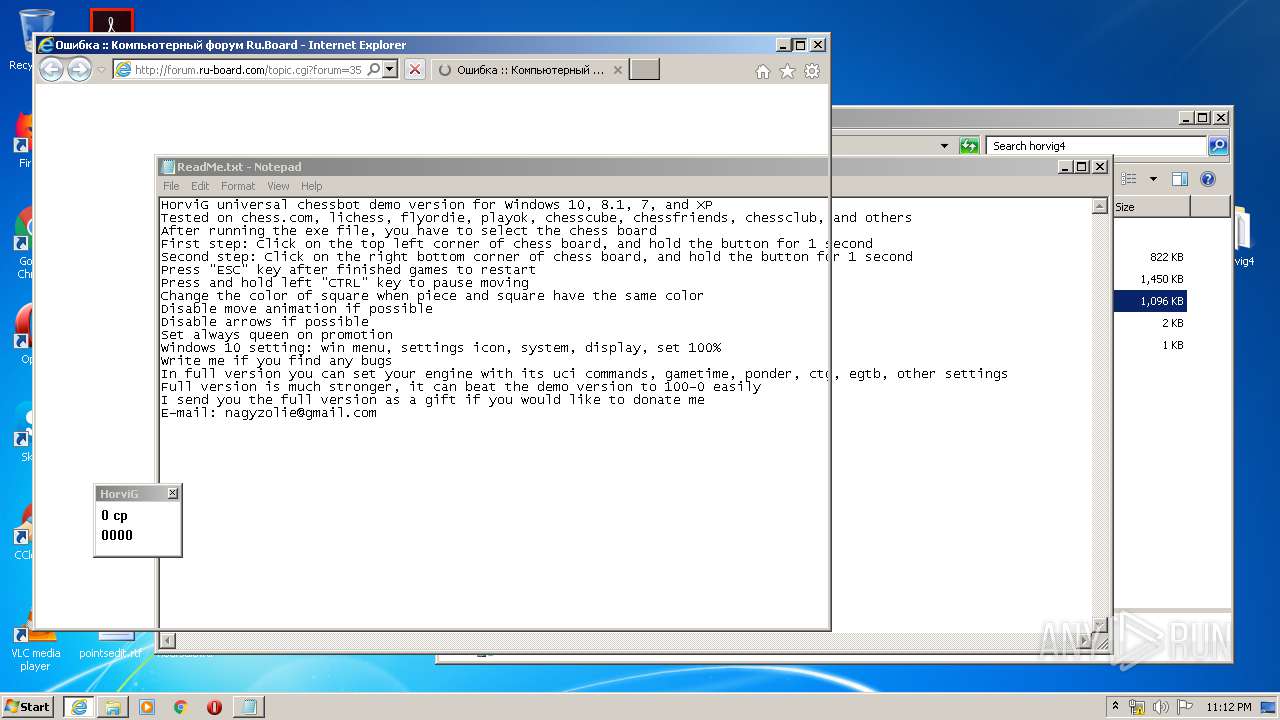The width and height of the screenshot is (1280, 720).
Task: Select the 822 KB file row in Explorer
Action: point(1150,257)
